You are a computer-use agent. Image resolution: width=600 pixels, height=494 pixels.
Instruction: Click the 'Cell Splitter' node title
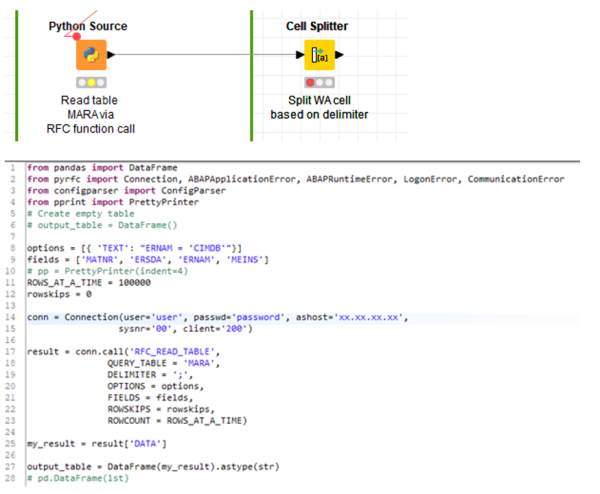pyautogui.click(x=317, y=26)
